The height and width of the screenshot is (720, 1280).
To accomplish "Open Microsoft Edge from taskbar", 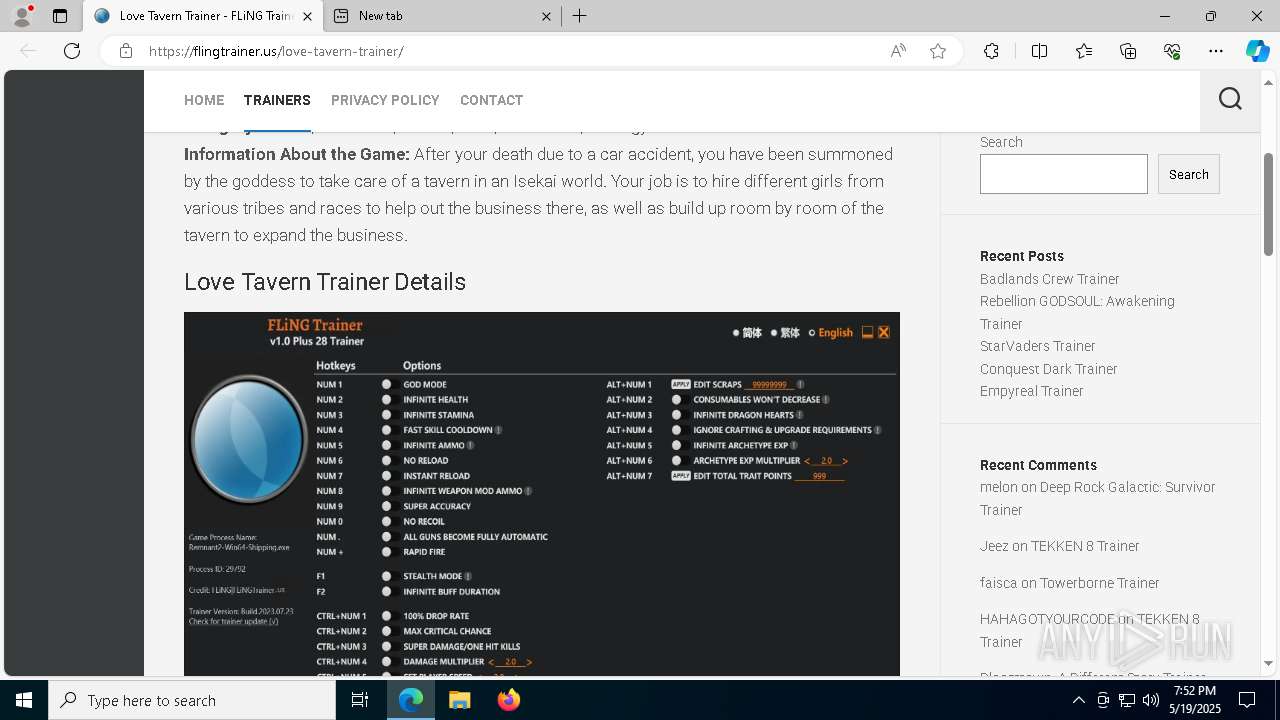I will point(411,700).
